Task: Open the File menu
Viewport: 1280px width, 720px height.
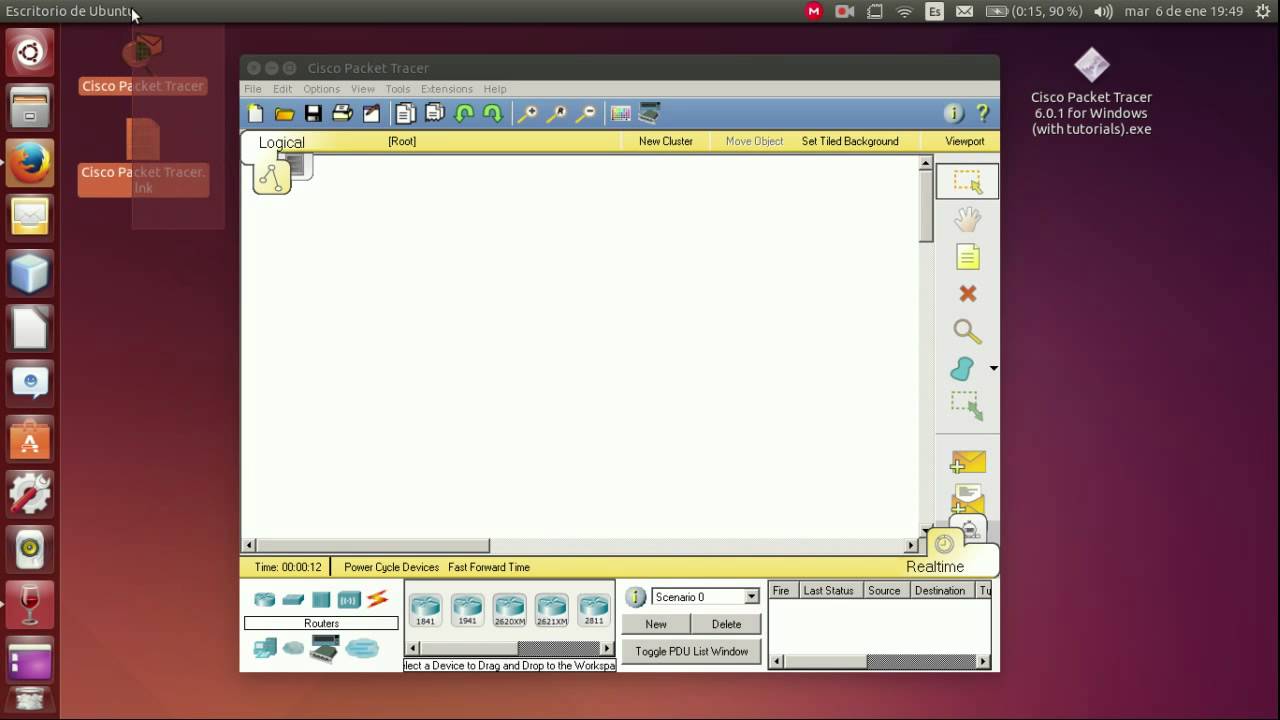Action: coord(253,89)
